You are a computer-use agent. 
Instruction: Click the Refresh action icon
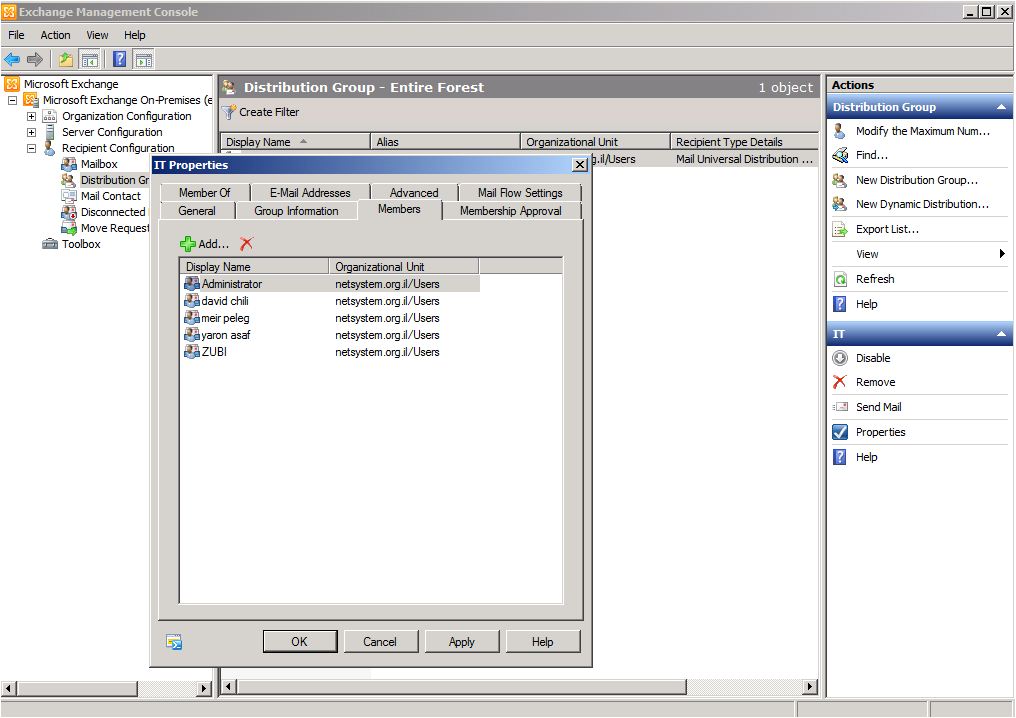(840, 279)
